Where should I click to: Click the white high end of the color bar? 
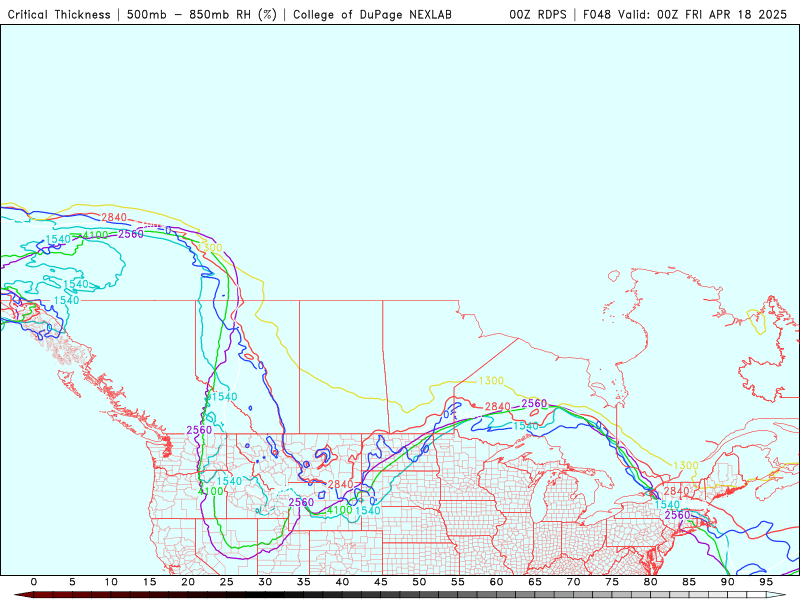click(x=776, y=595)
